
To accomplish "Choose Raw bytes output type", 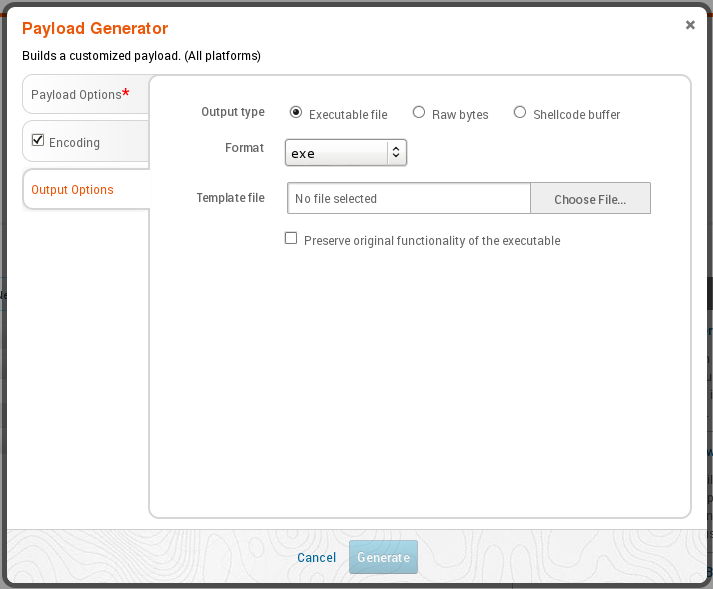I will (x=419, y=113).
